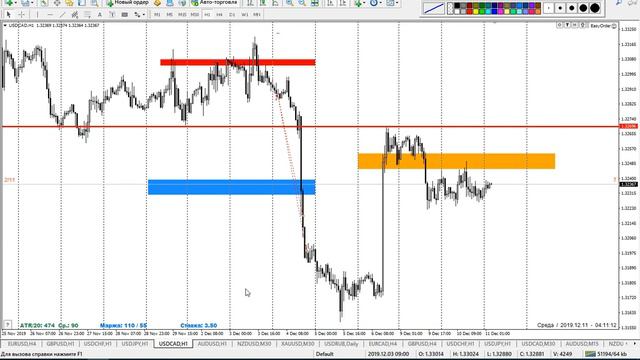
Task: Switch timeframe to MN
Action: tap(257, 15)
